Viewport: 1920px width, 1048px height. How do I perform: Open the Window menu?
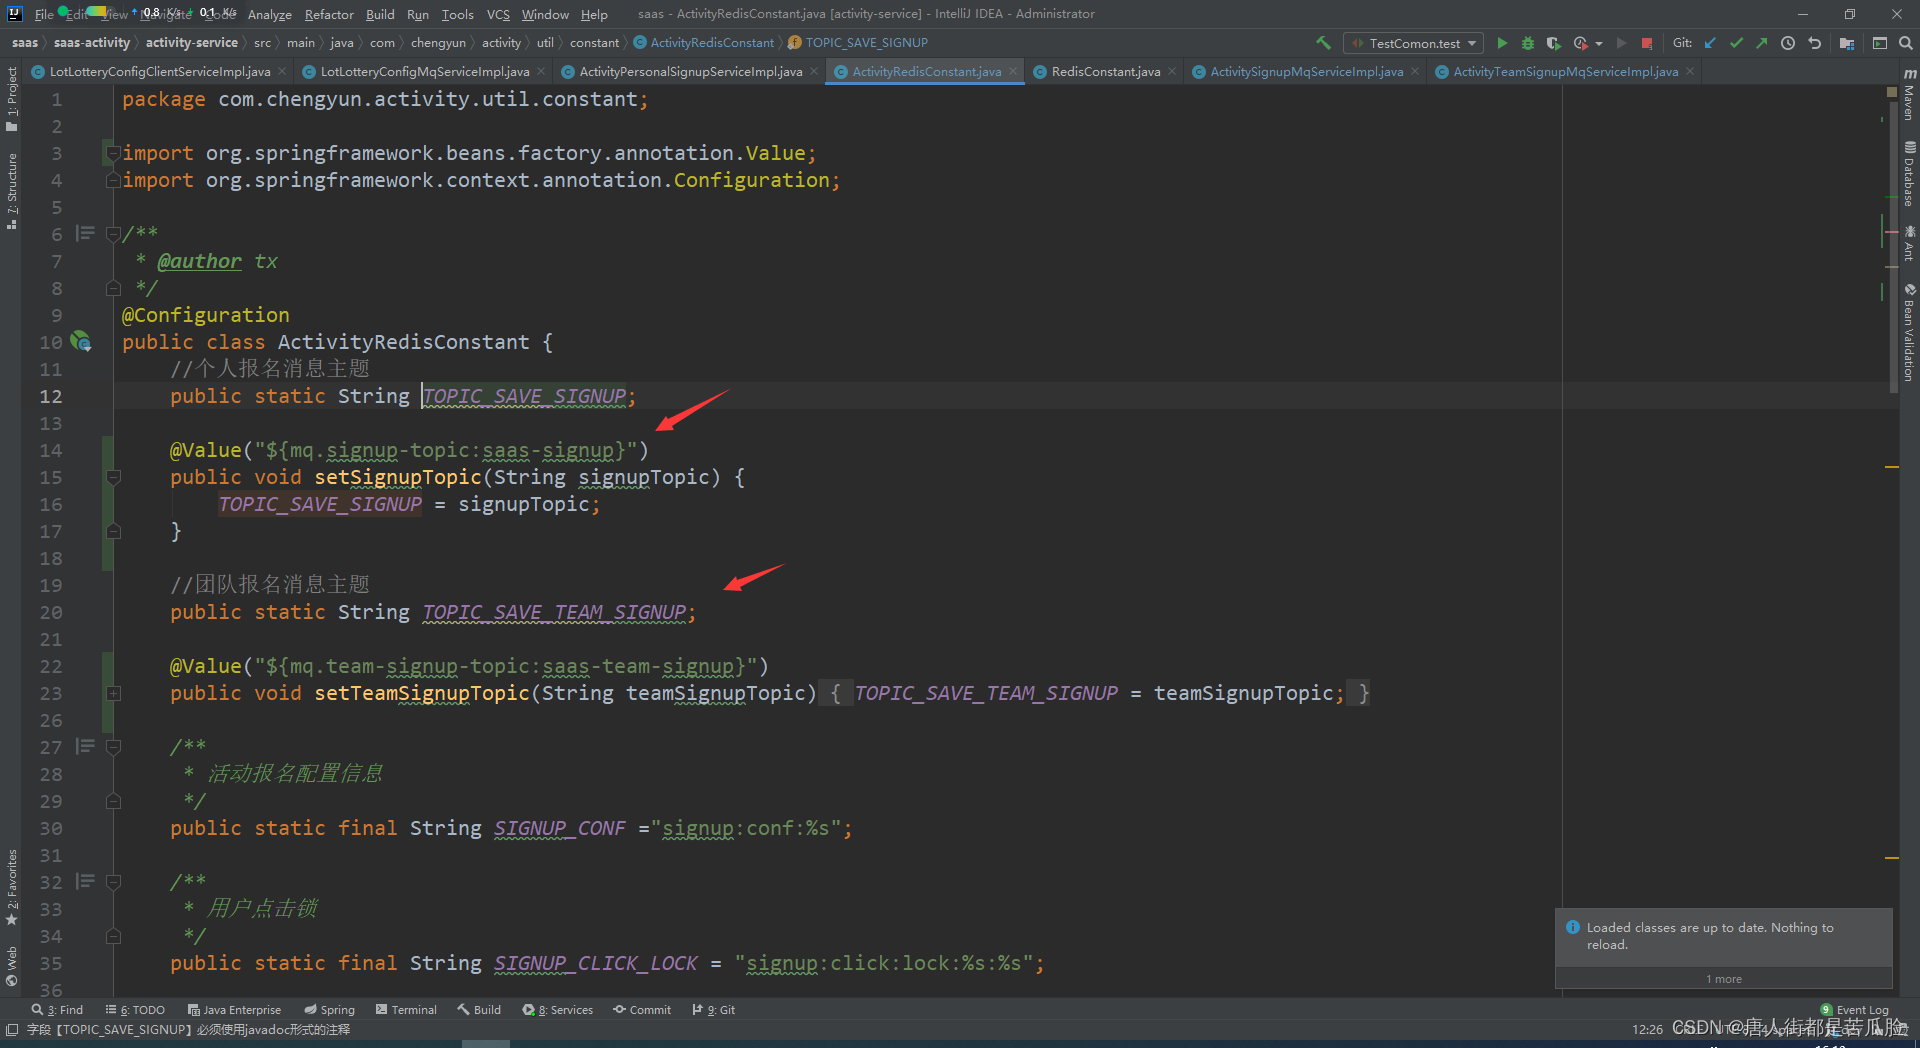pos(545,14)
